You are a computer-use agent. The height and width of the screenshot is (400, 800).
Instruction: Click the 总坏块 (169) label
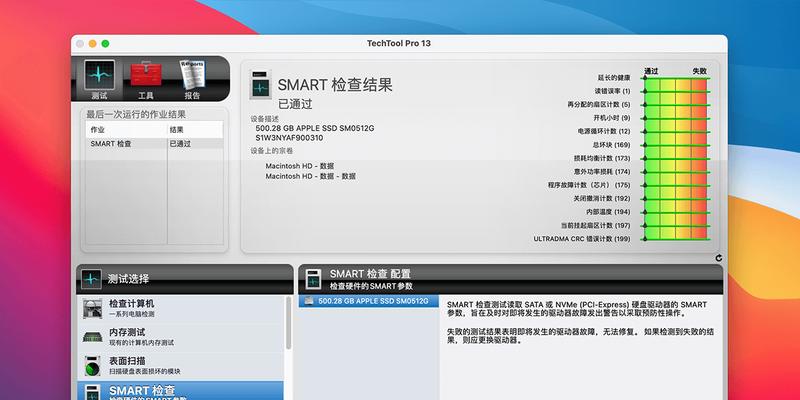611,145
